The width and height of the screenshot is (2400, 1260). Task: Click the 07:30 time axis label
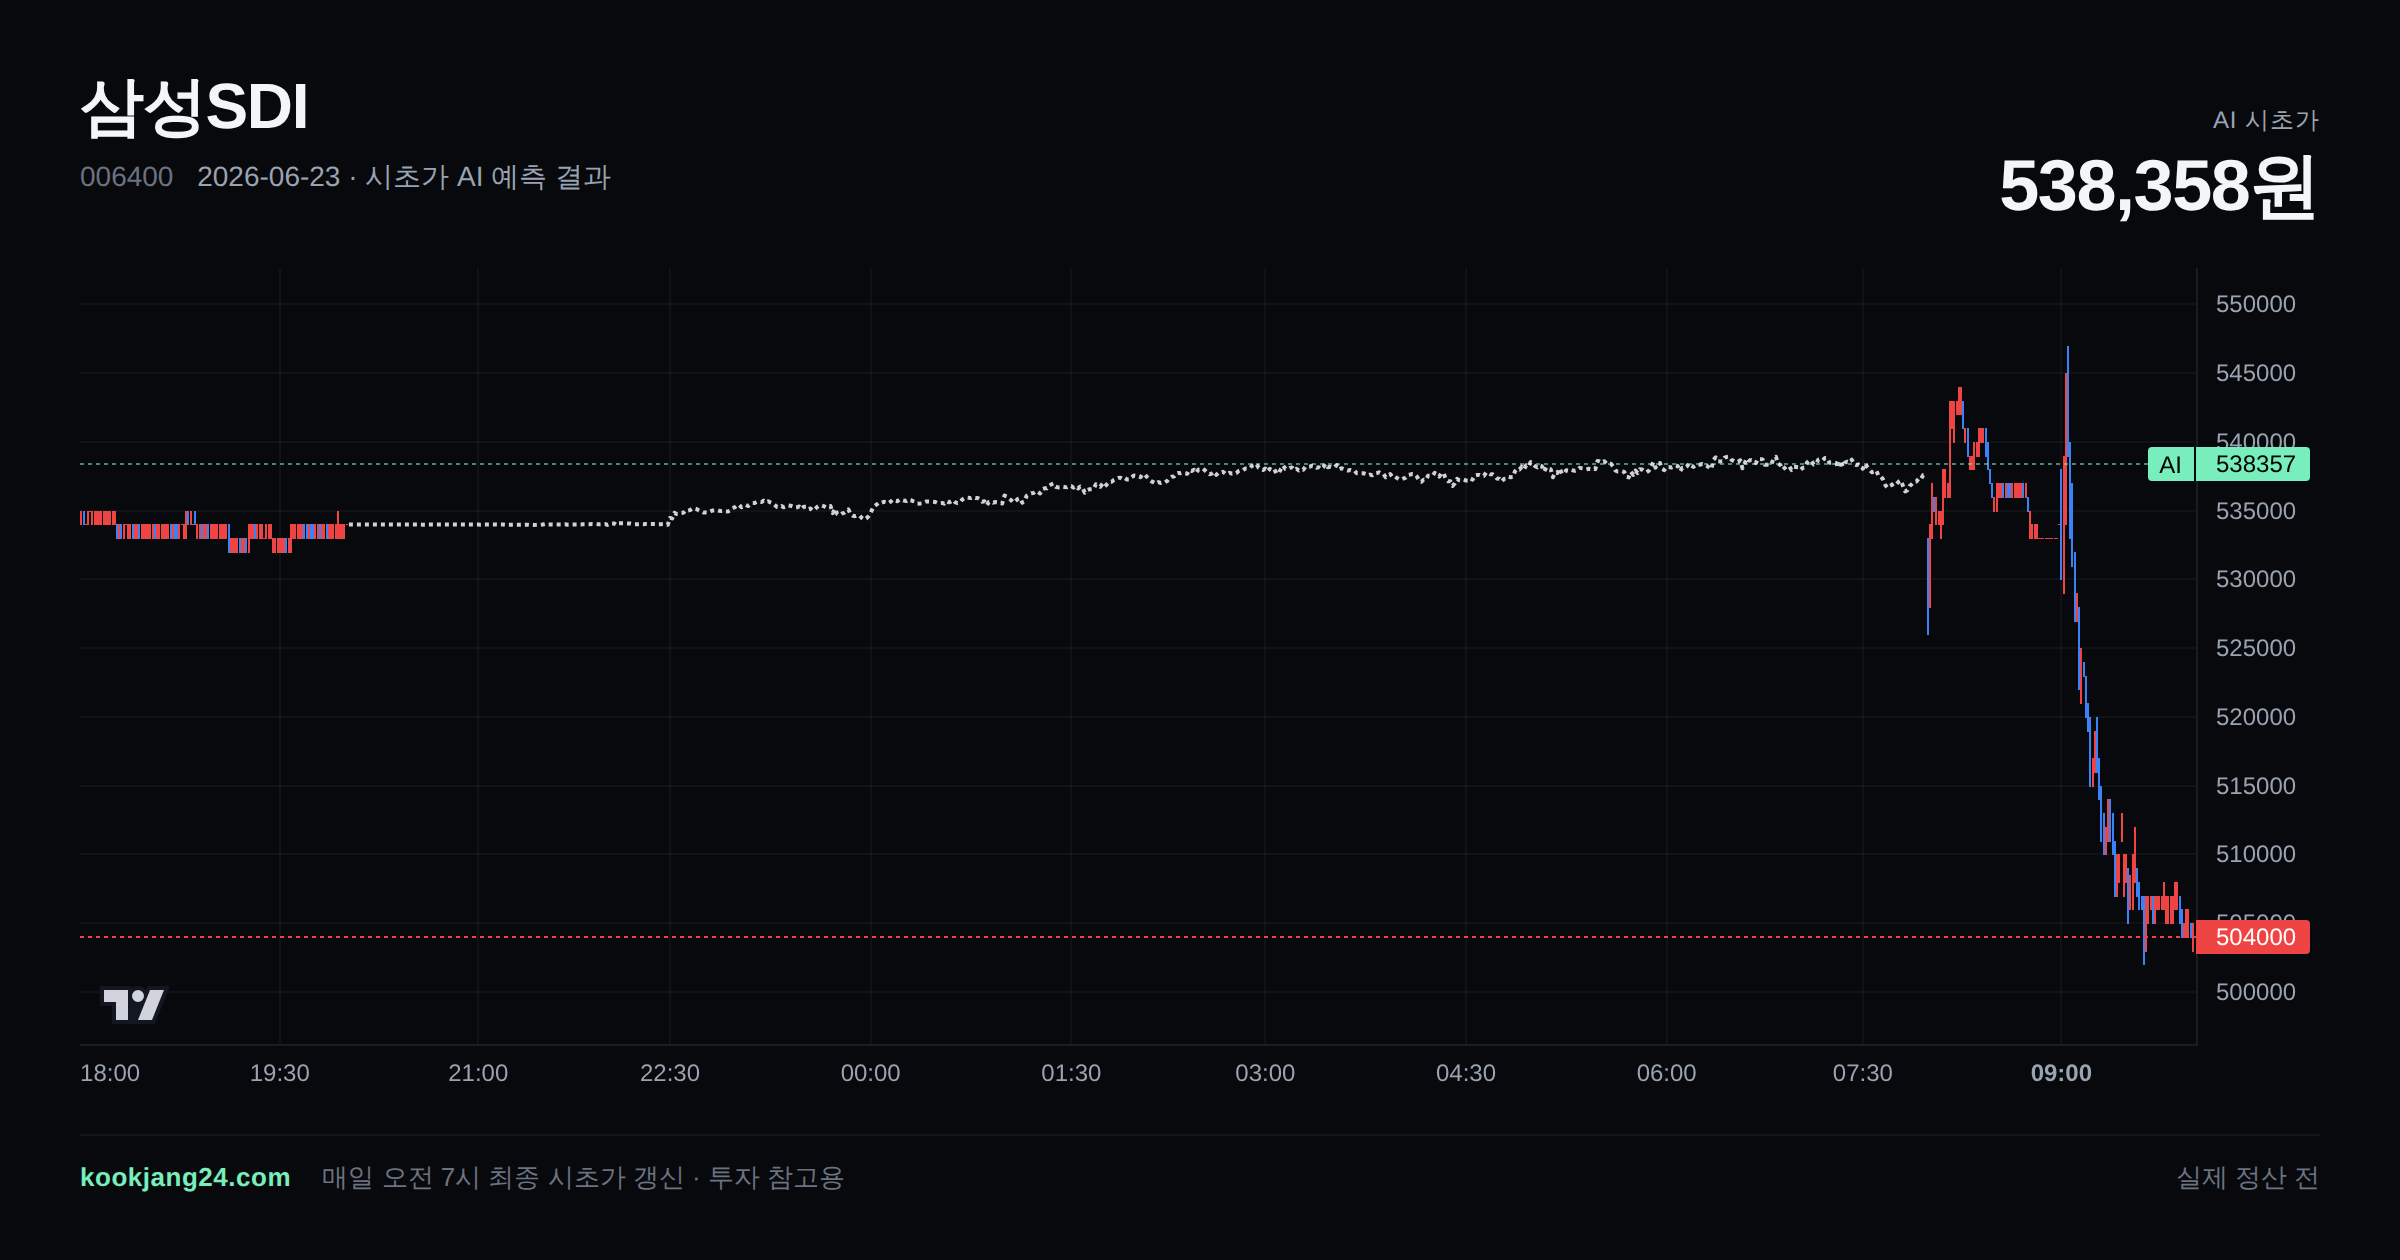[x=1862, y=1073]
